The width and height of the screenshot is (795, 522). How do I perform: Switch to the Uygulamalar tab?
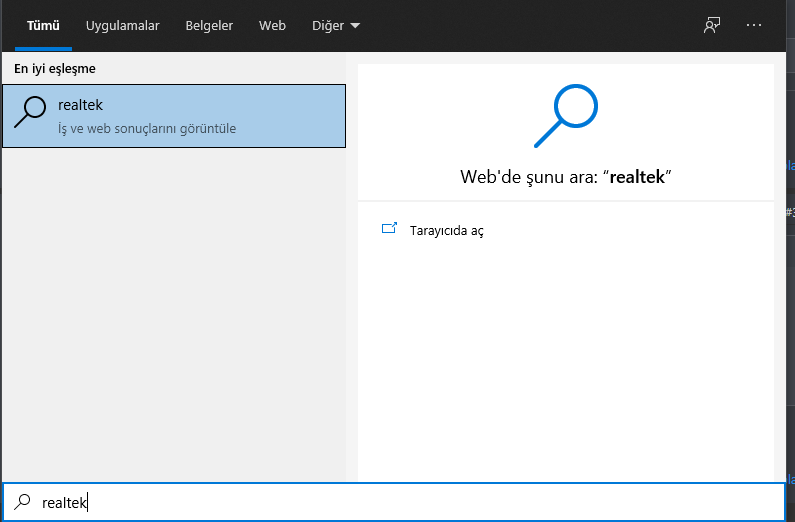click(122, 25)
